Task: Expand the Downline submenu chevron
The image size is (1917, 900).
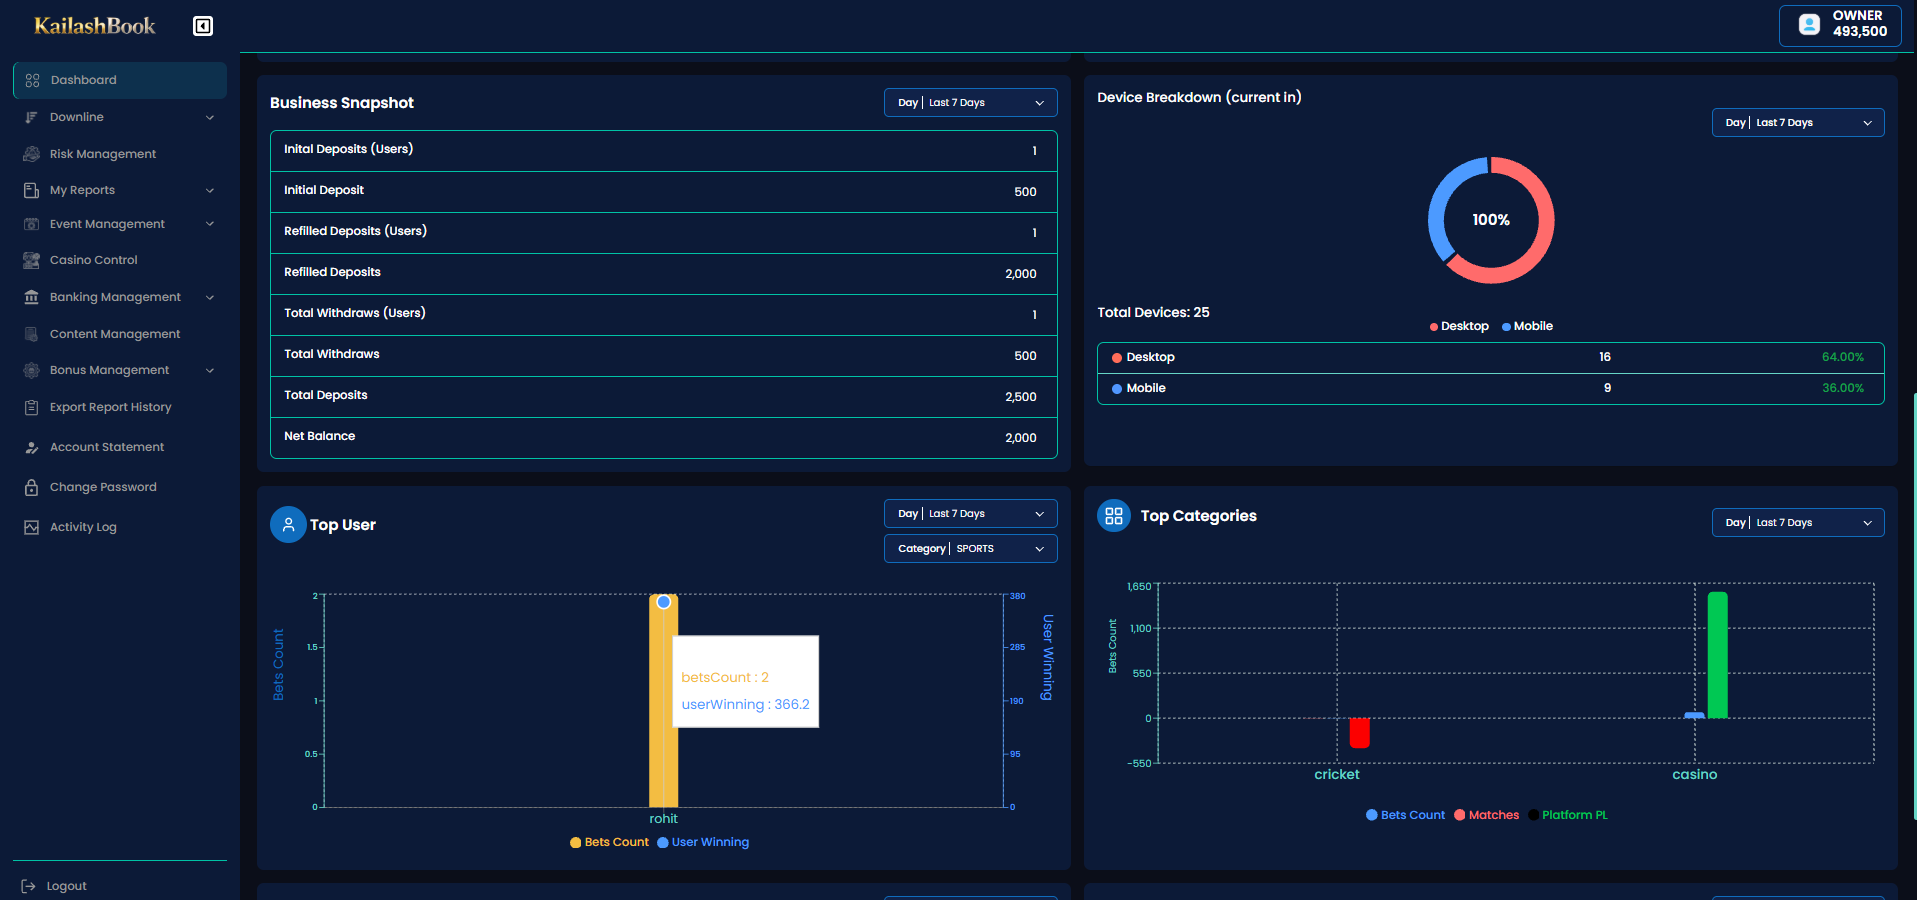Action: coord(210,117)
